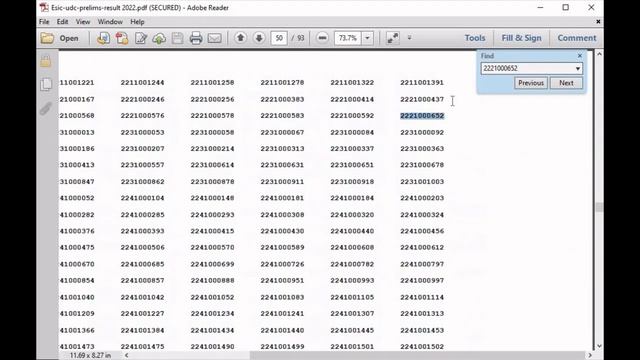The height and width of the screenshot is (360, 640).
Task: Click the Zoom out minus button
Action: pos(322,38)
